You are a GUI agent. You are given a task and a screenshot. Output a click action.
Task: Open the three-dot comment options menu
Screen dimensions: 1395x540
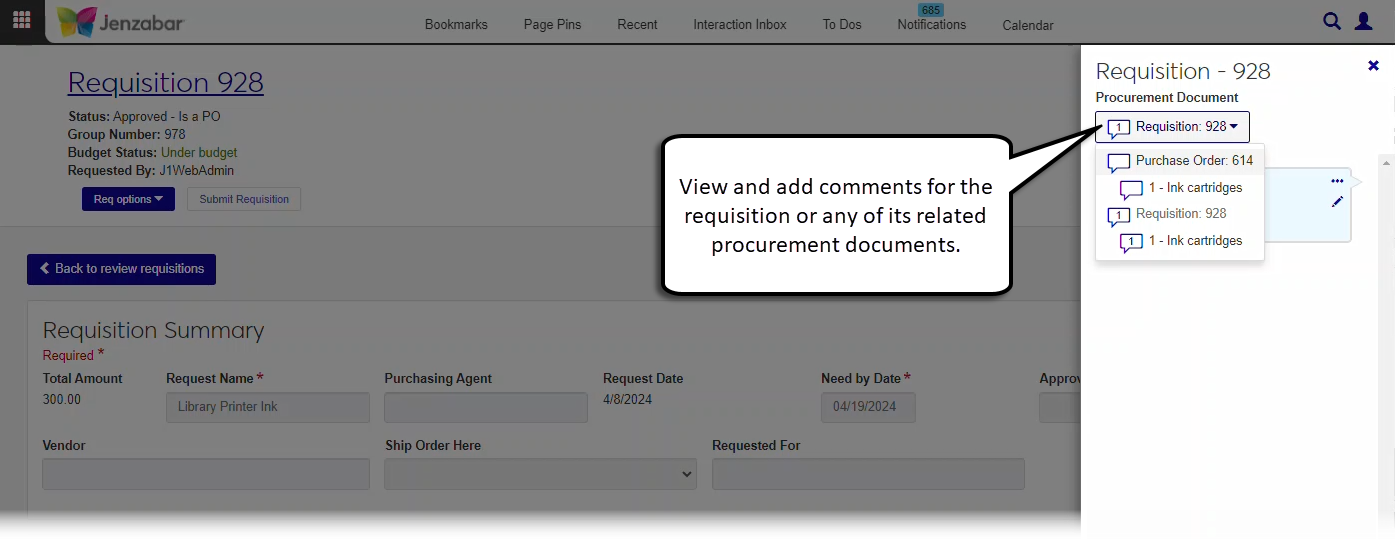(1337, 181)
